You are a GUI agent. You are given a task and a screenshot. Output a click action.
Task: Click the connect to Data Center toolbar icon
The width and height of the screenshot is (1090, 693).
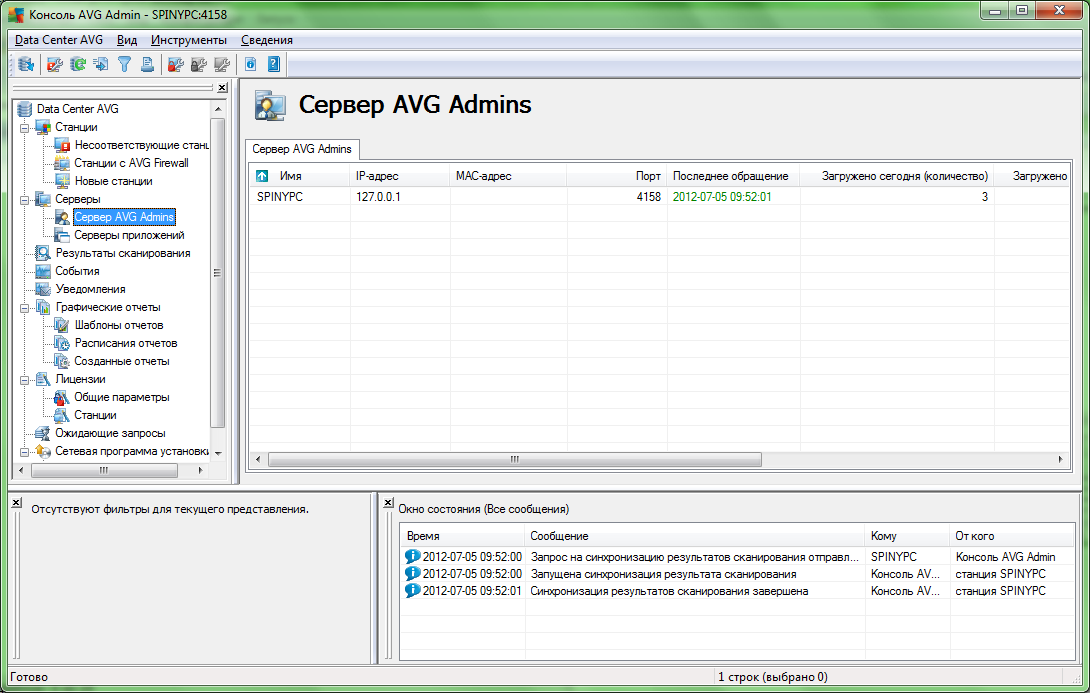point(26,65)
